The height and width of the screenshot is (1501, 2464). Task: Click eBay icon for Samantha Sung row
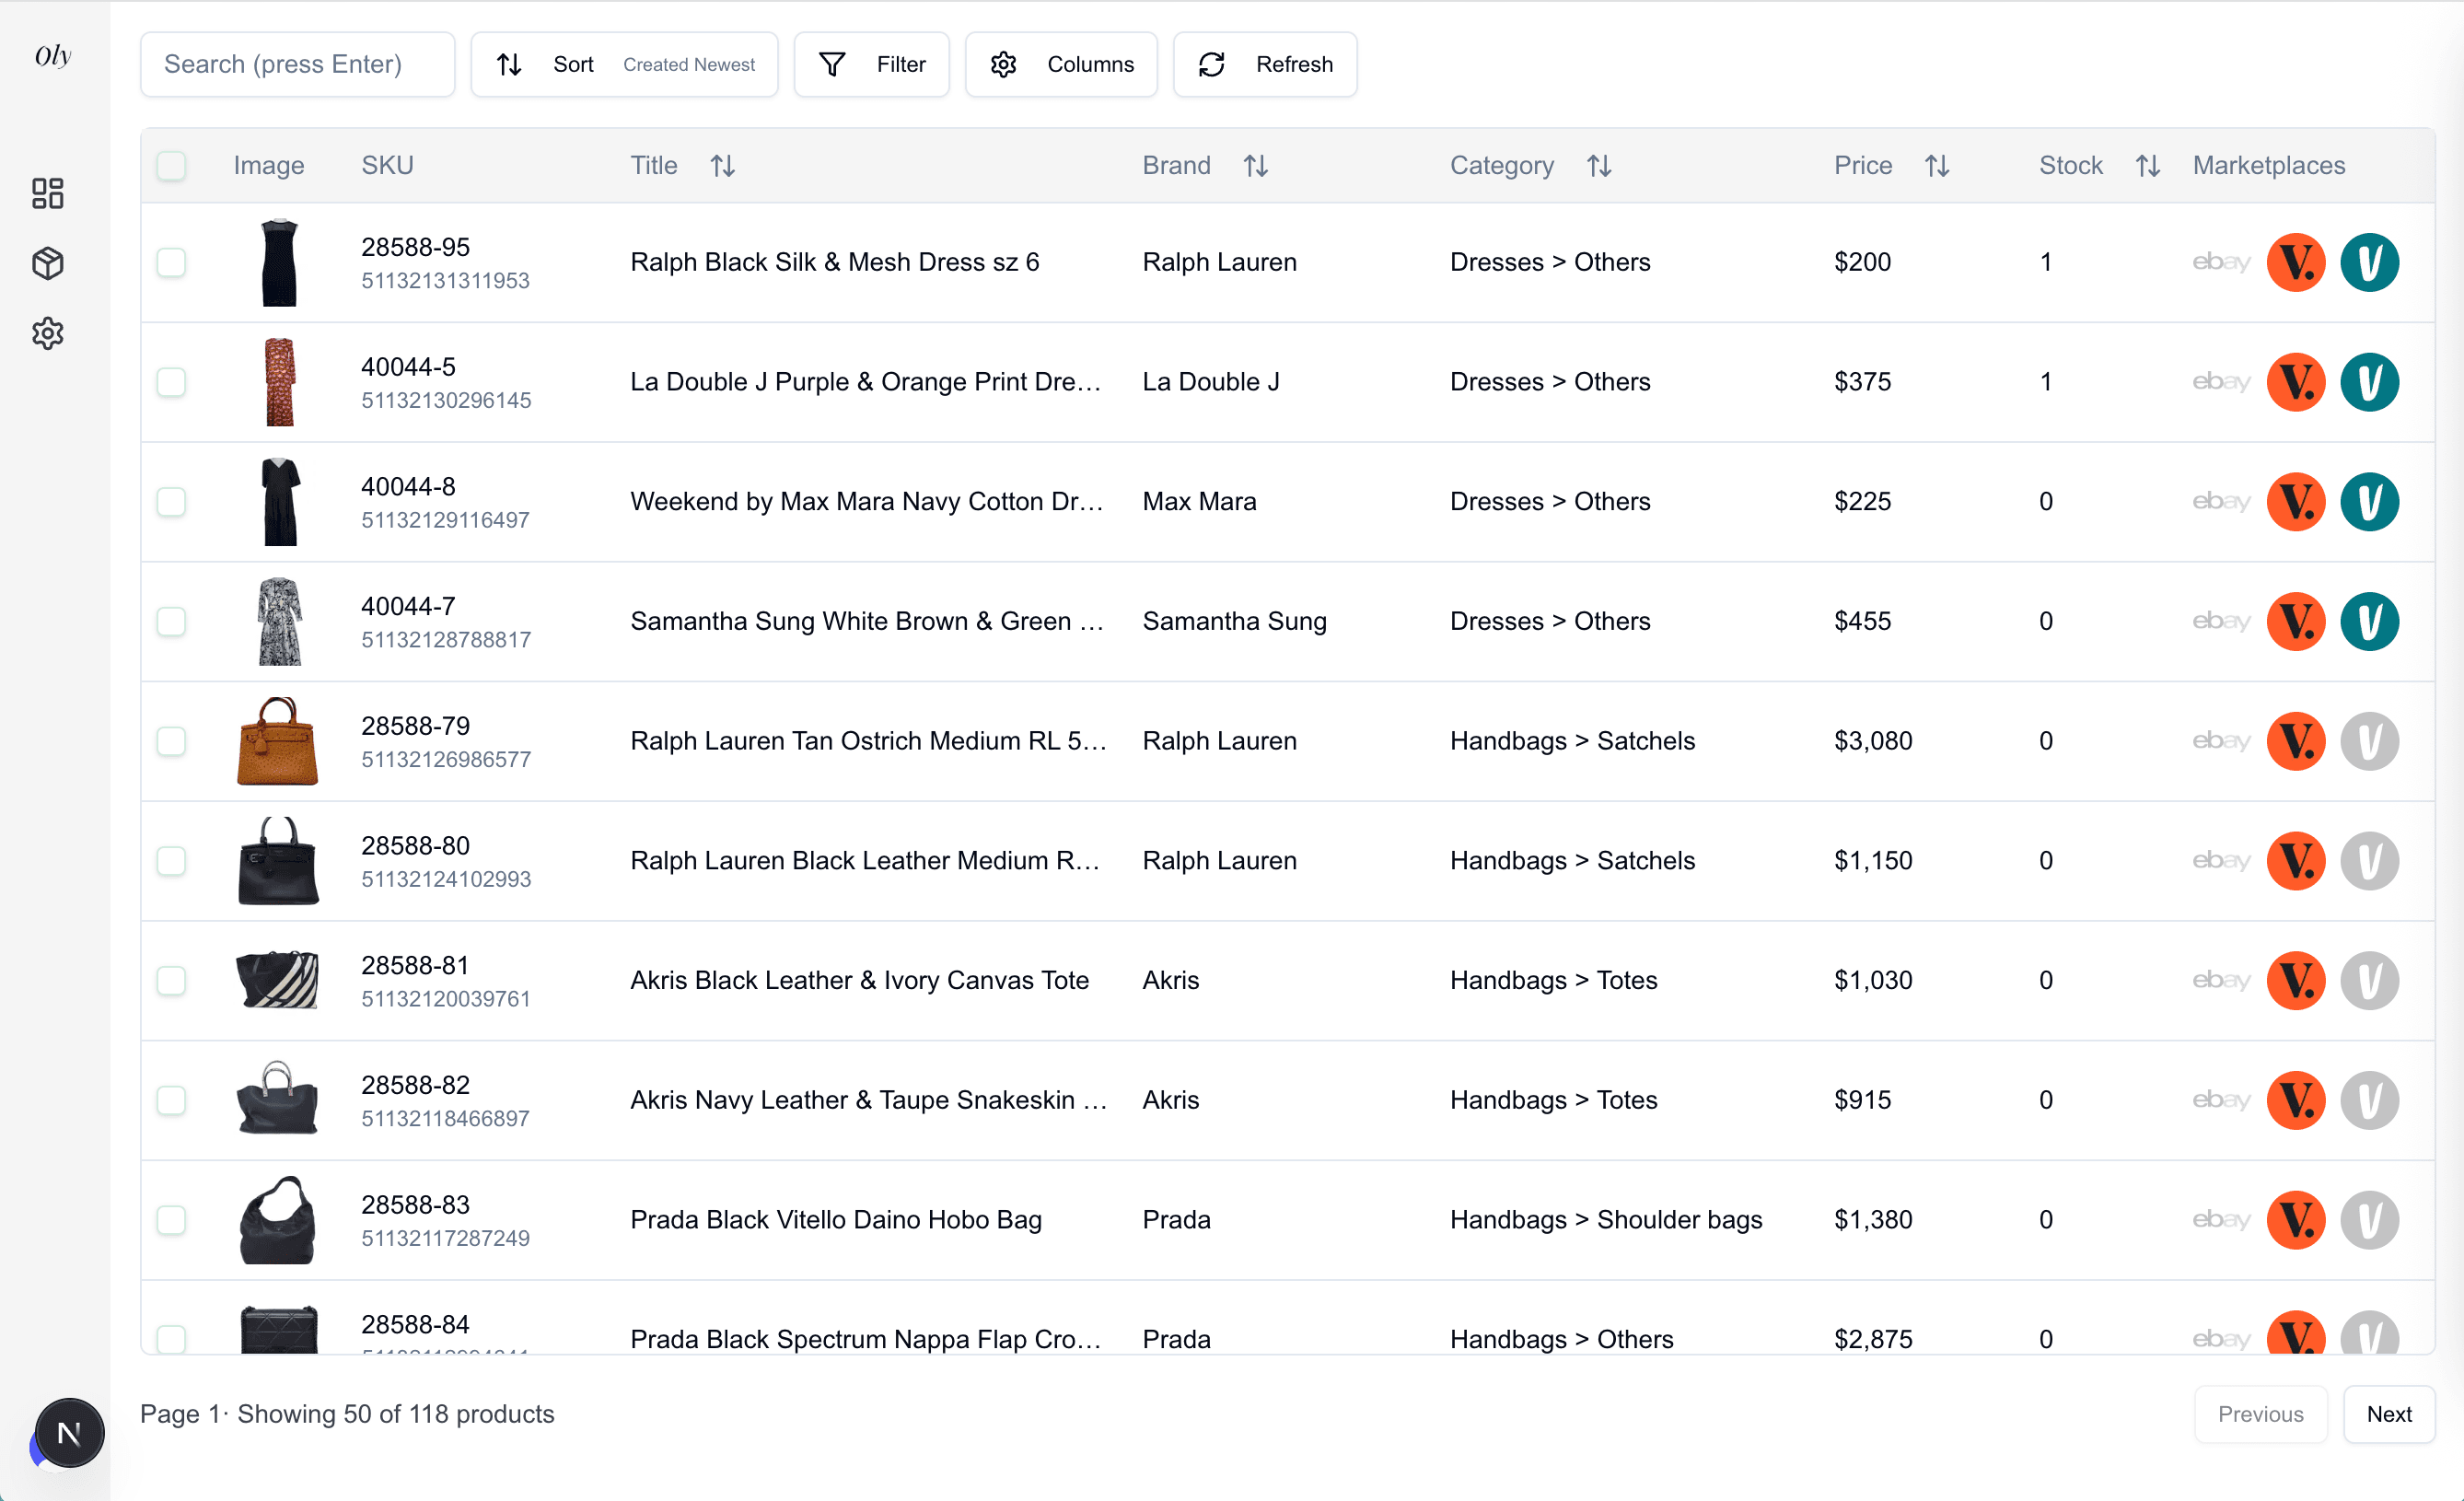pyautogui.click(x=2221, y=621)
